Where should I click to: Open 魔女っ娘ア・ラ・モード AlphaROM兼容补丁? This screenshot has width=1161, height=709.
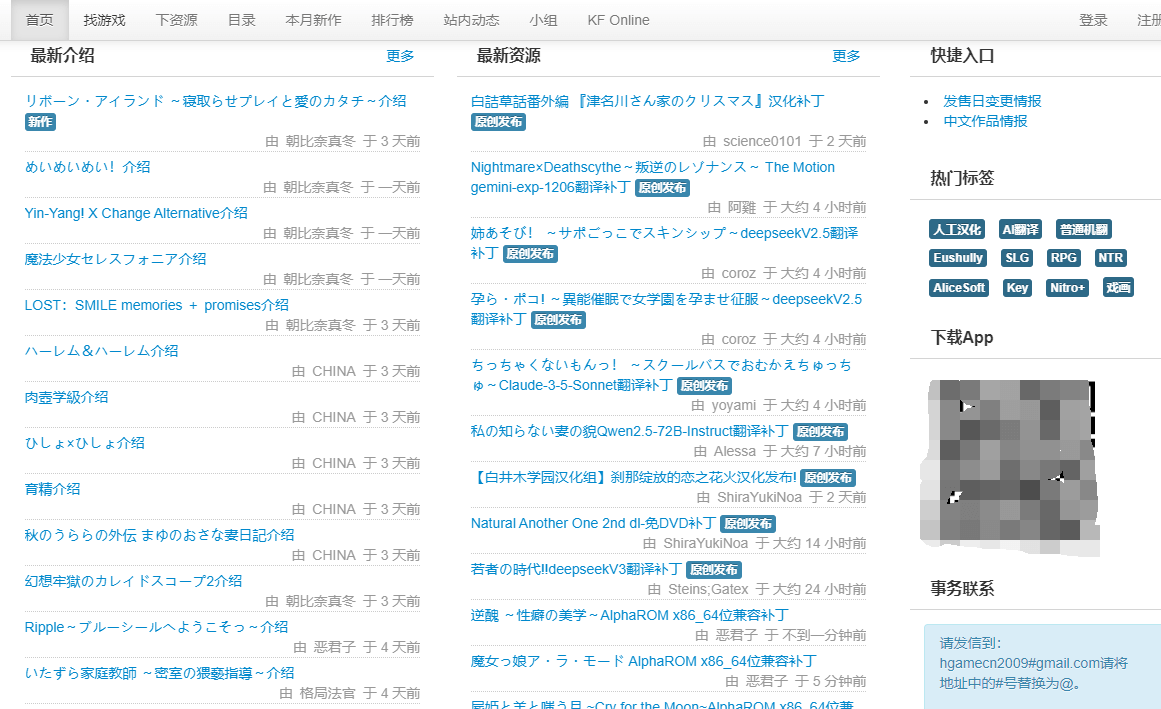(643, 661)
